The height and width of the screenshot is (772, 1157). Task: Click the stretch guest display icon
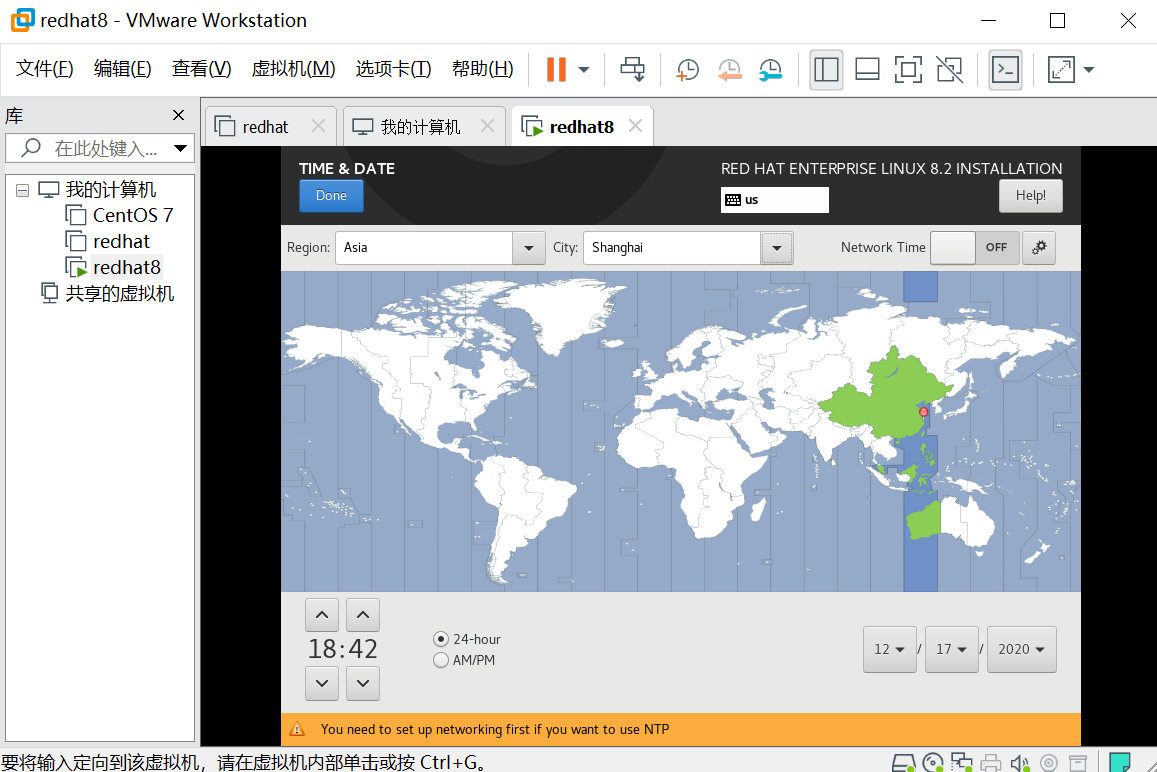coord(1061,69)
